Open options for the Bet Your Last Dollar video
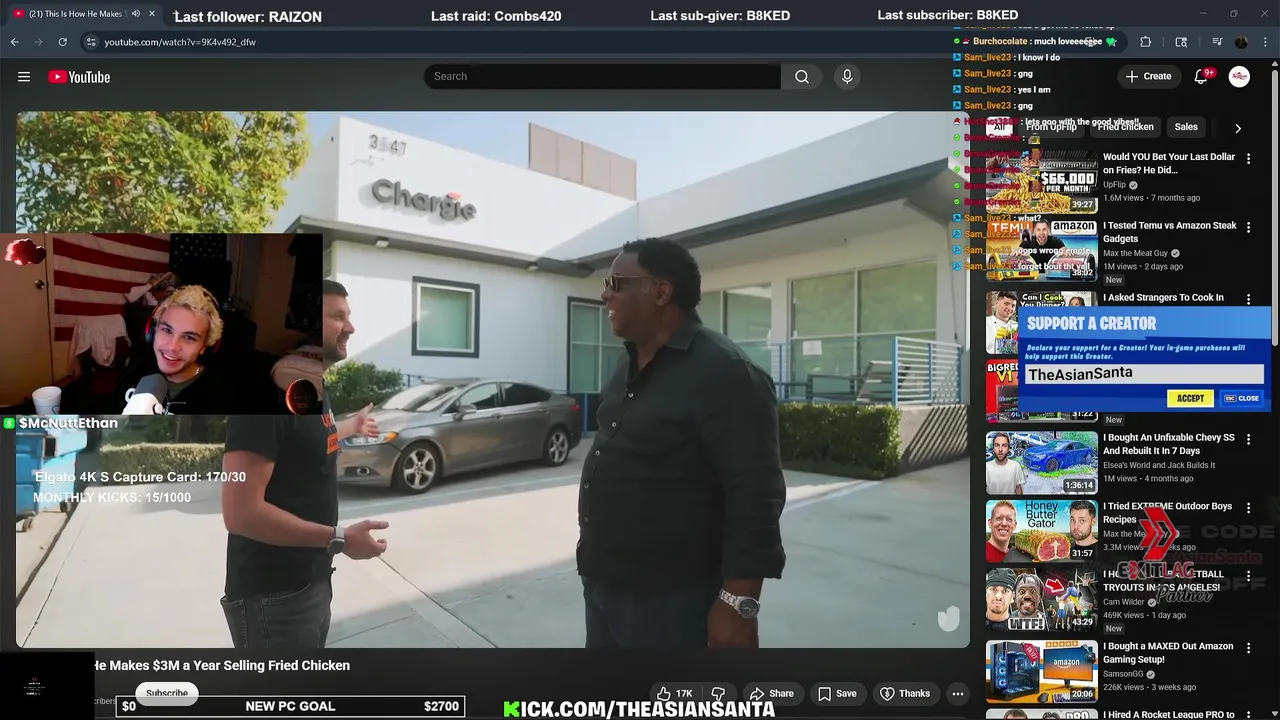Viewport: 1280px width, 720px height. 1248,158
